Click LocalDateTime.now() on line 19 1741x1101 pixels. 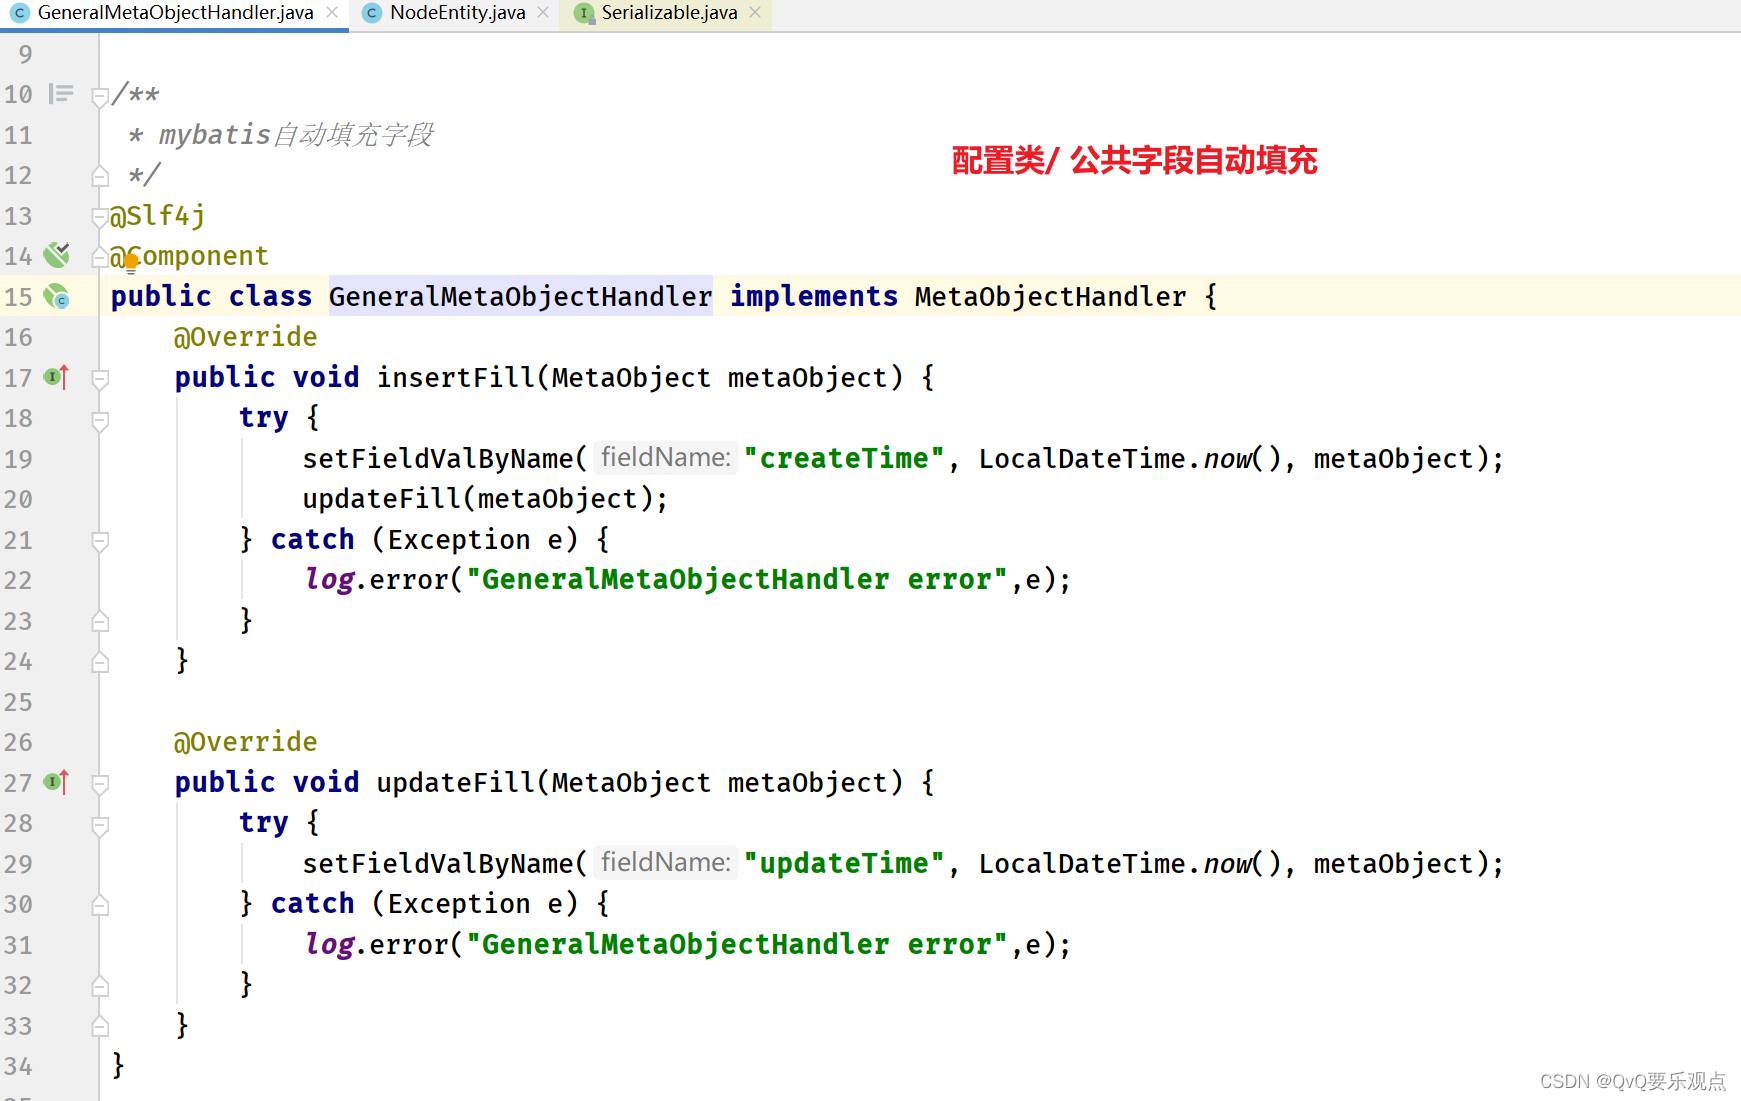pyautogui.click(x=1129, y=458)
